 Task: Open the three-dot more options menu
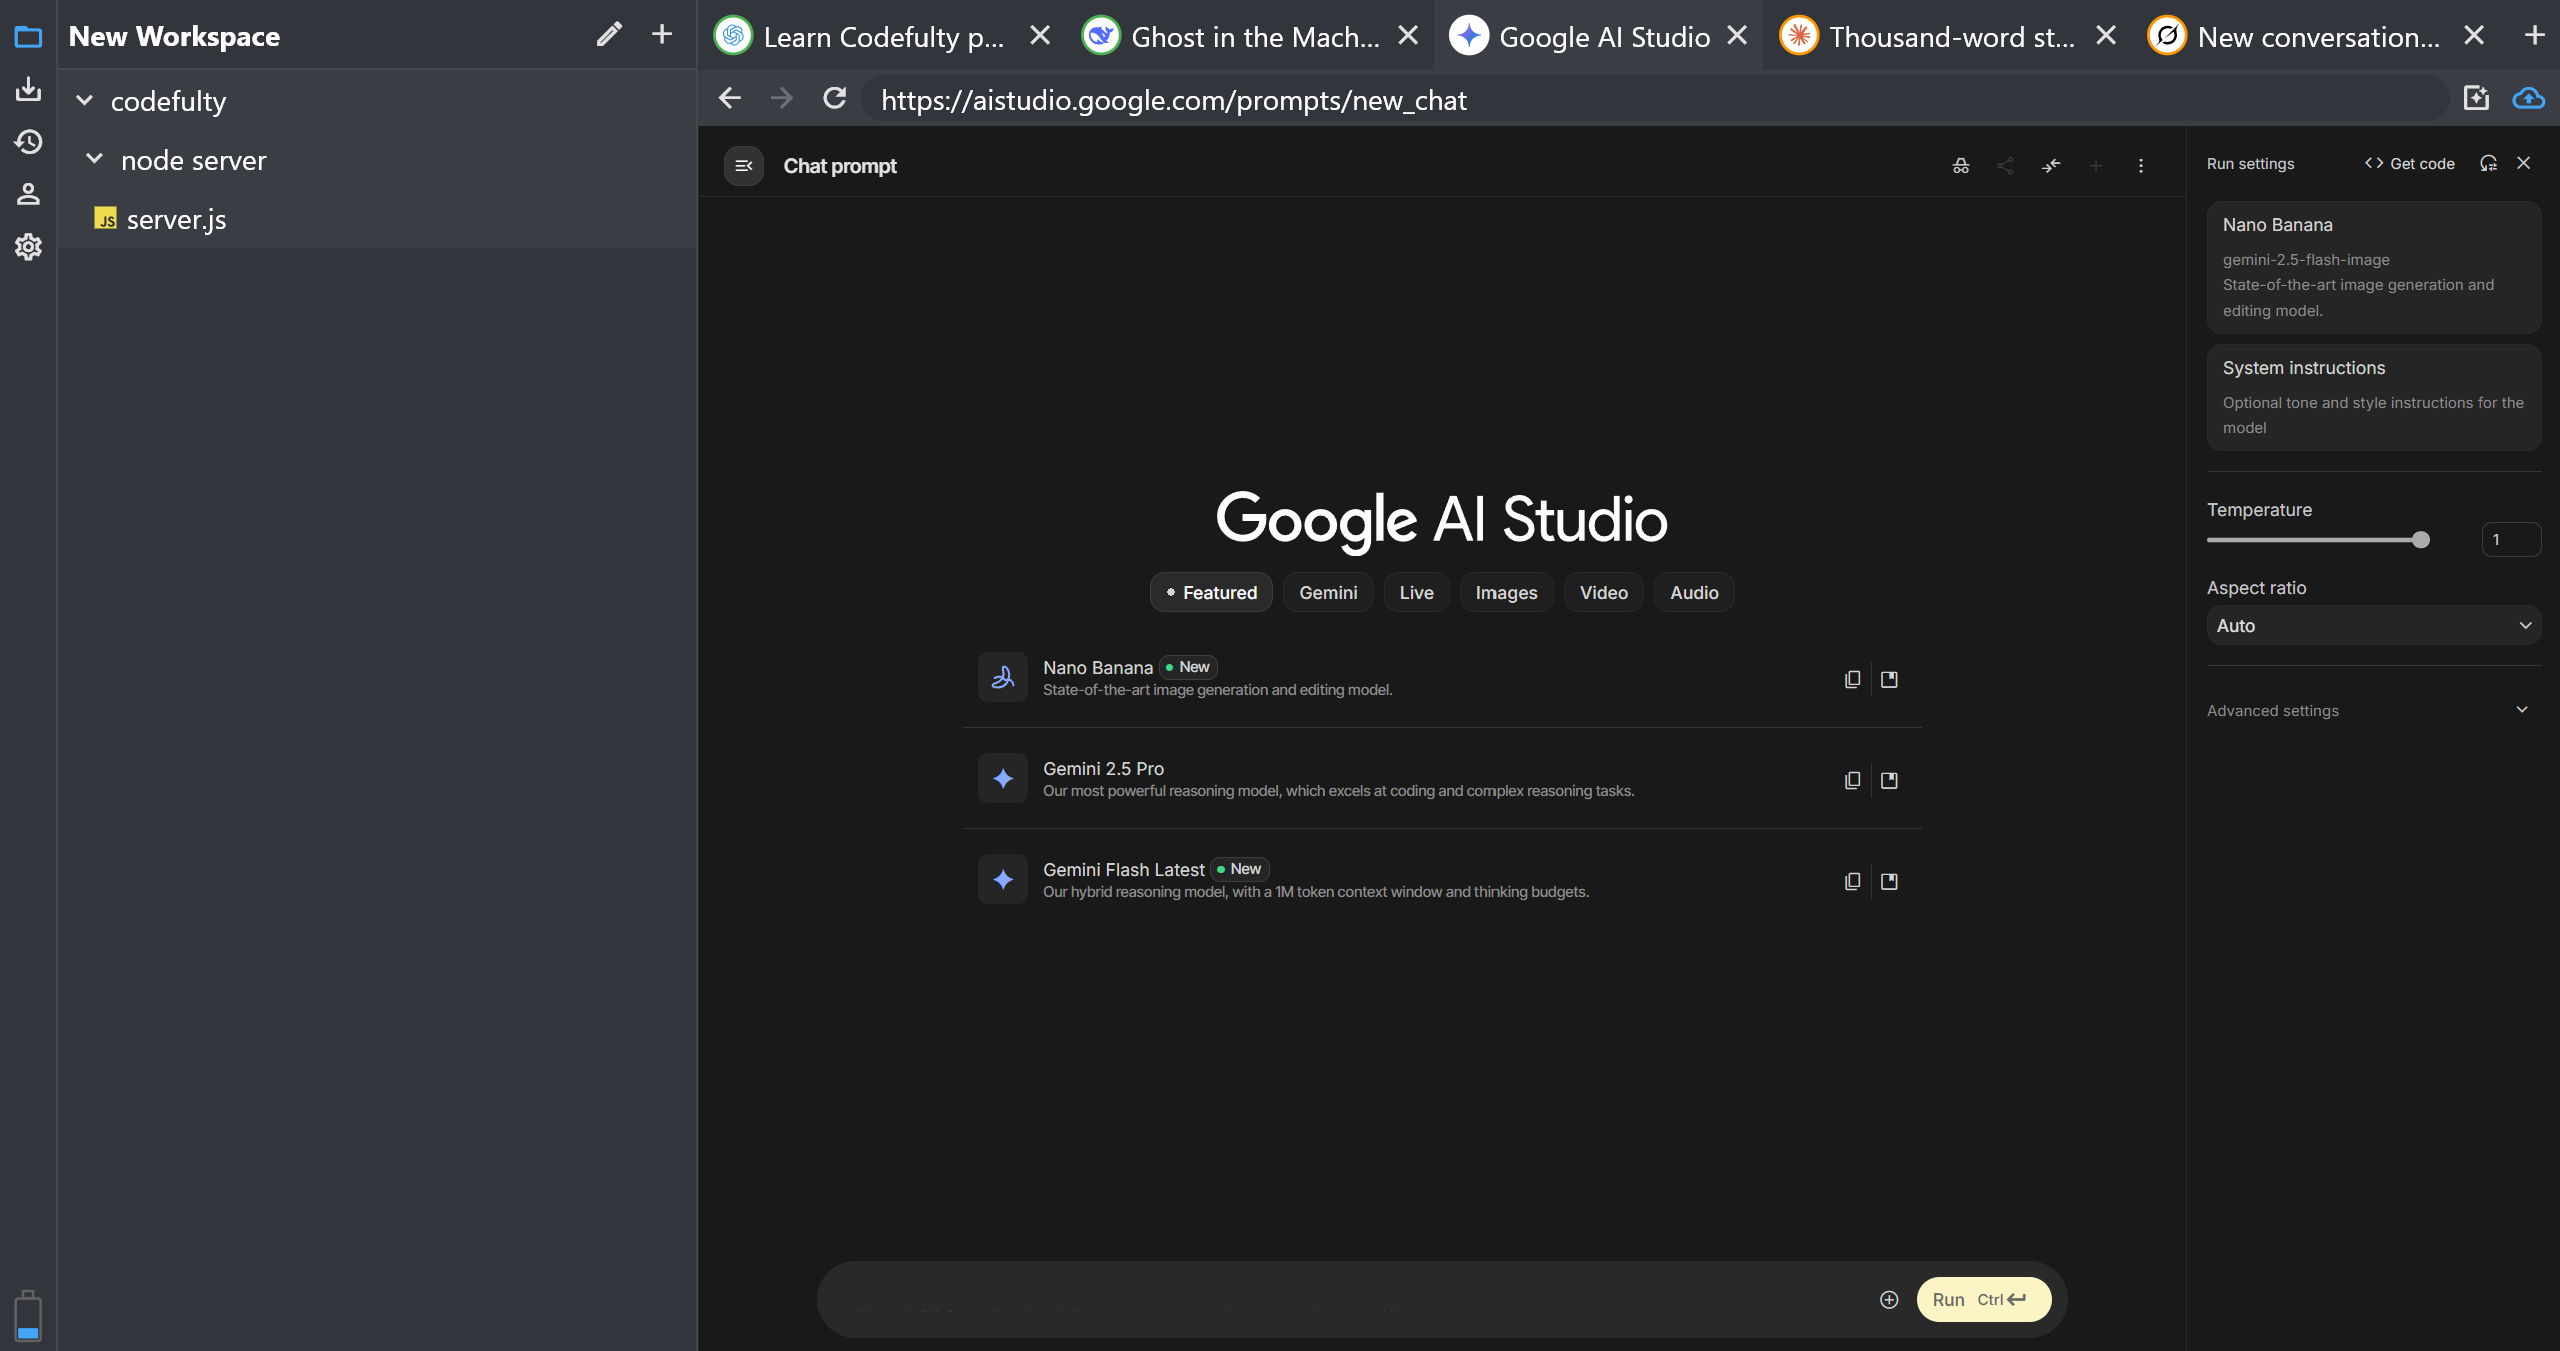click(2140, 166)
